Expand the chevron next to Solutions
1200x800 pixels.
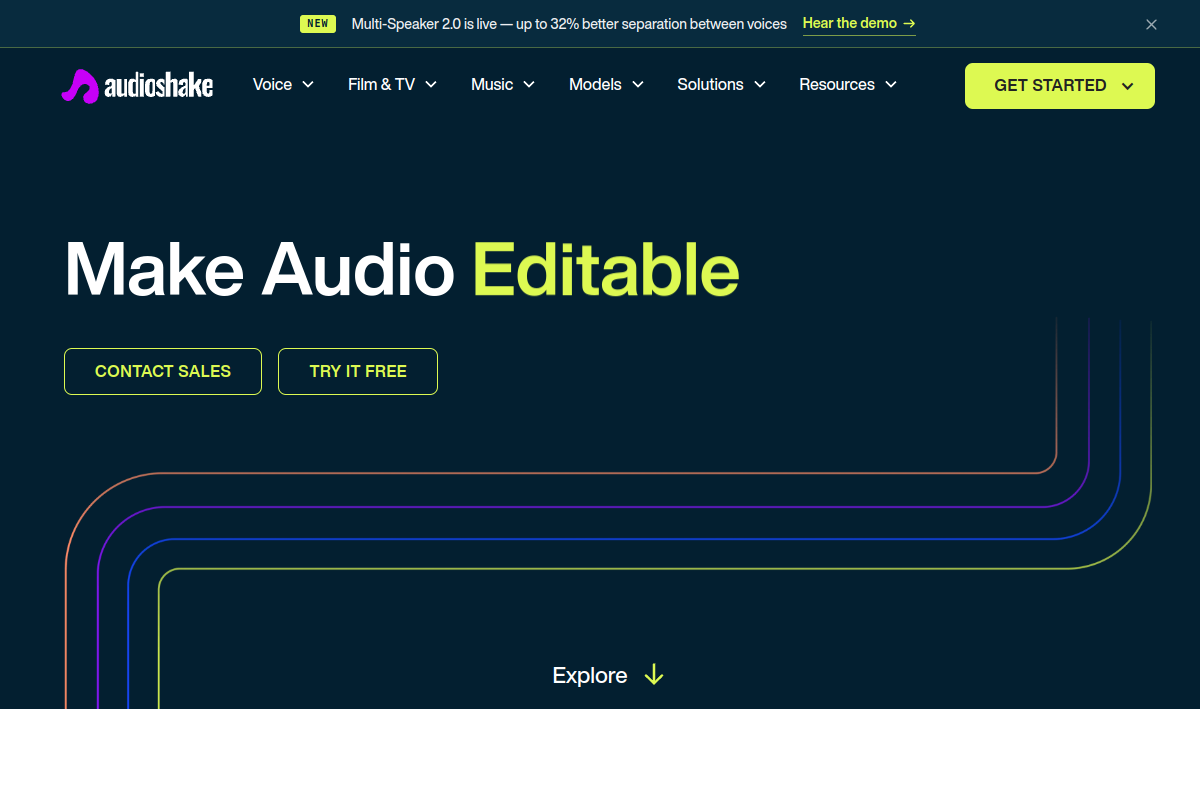point(760,85)
